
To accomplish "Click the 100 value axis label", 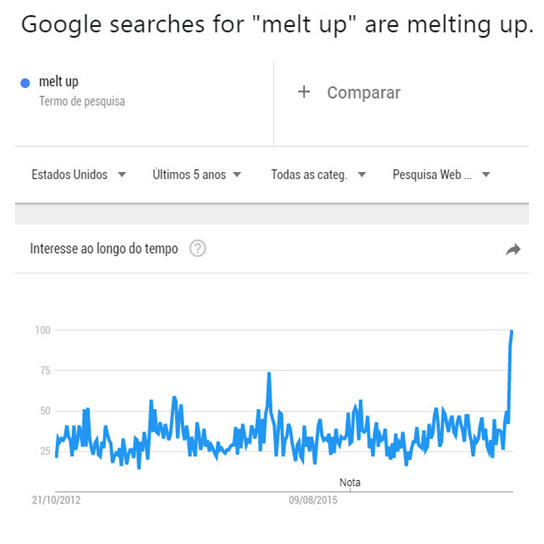I will (x=43, y=330).
